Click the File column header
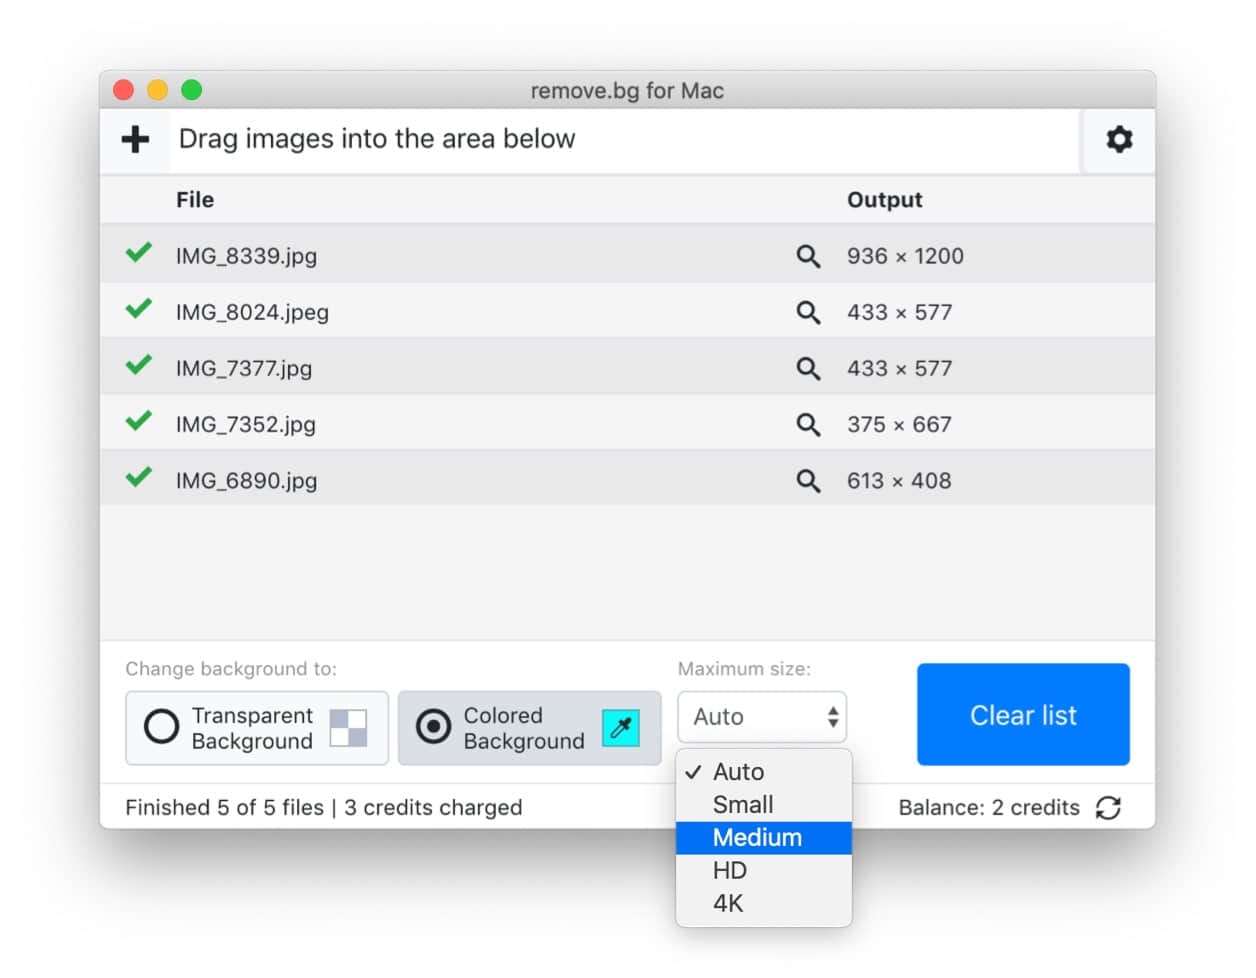 pyautogui.click(x=195, y=200)
